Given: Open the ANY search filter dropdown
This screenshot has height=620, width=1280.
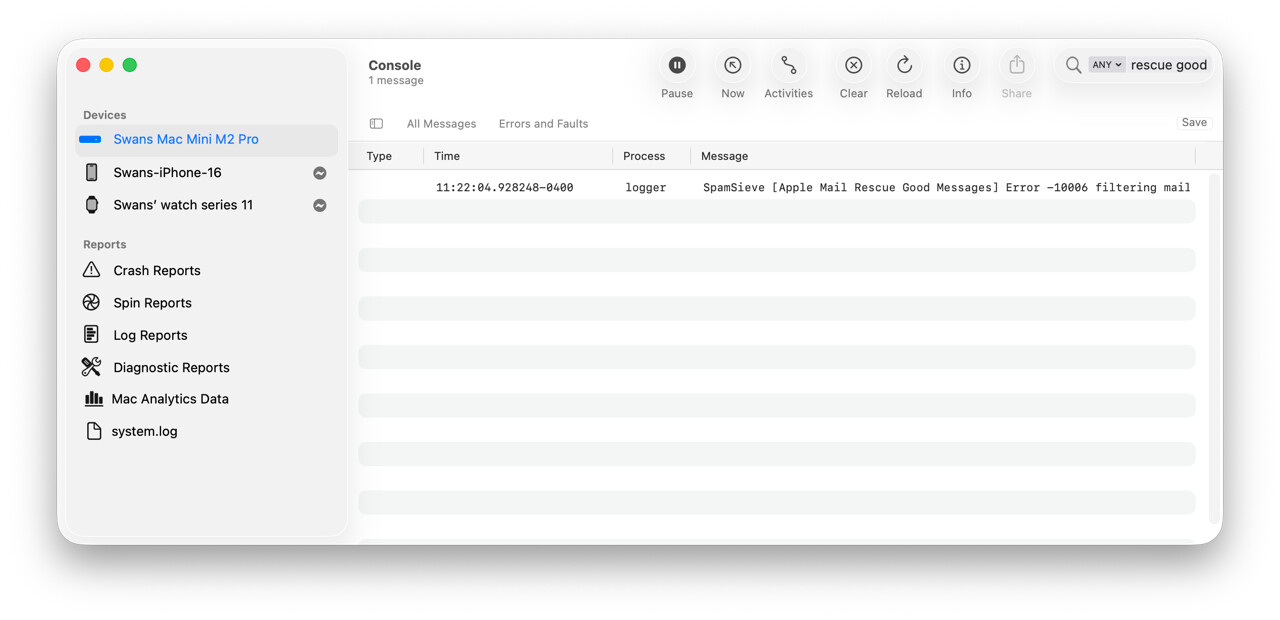Looking at the screenshot, I should (x=1106, y=65).
